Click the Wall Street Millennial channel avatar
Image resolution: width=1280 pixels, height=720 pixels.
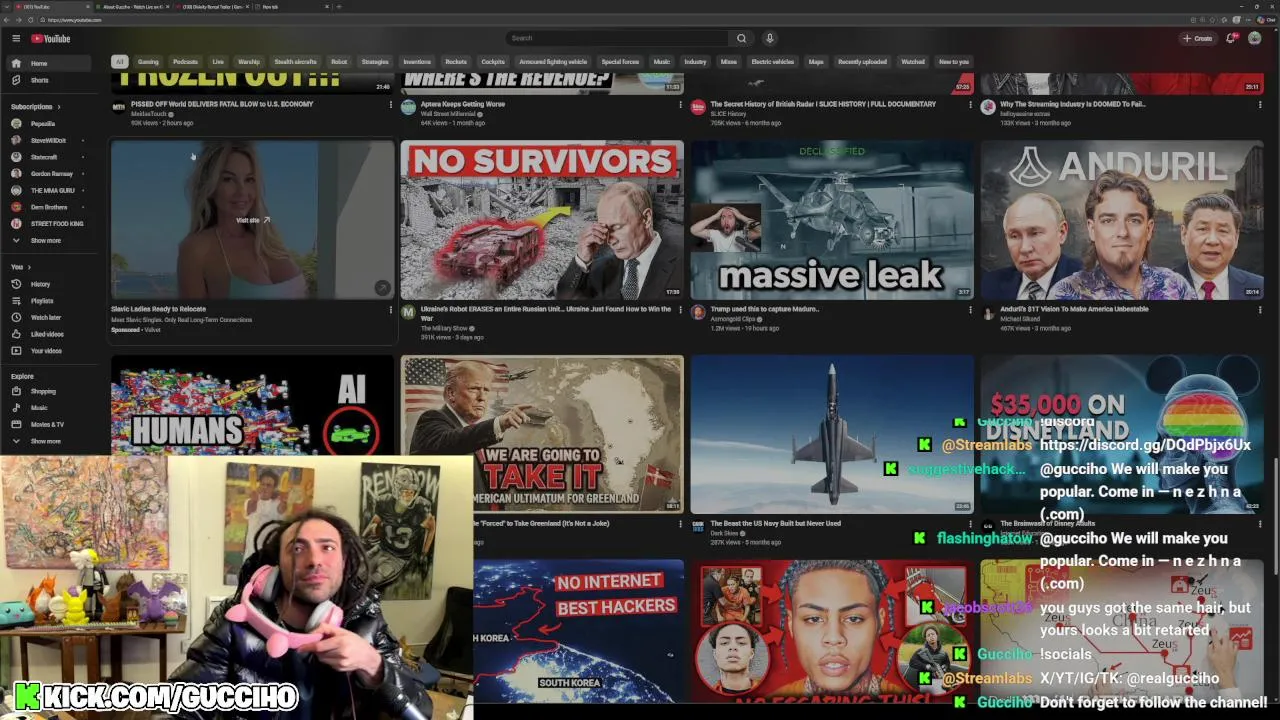pos(408,107)
